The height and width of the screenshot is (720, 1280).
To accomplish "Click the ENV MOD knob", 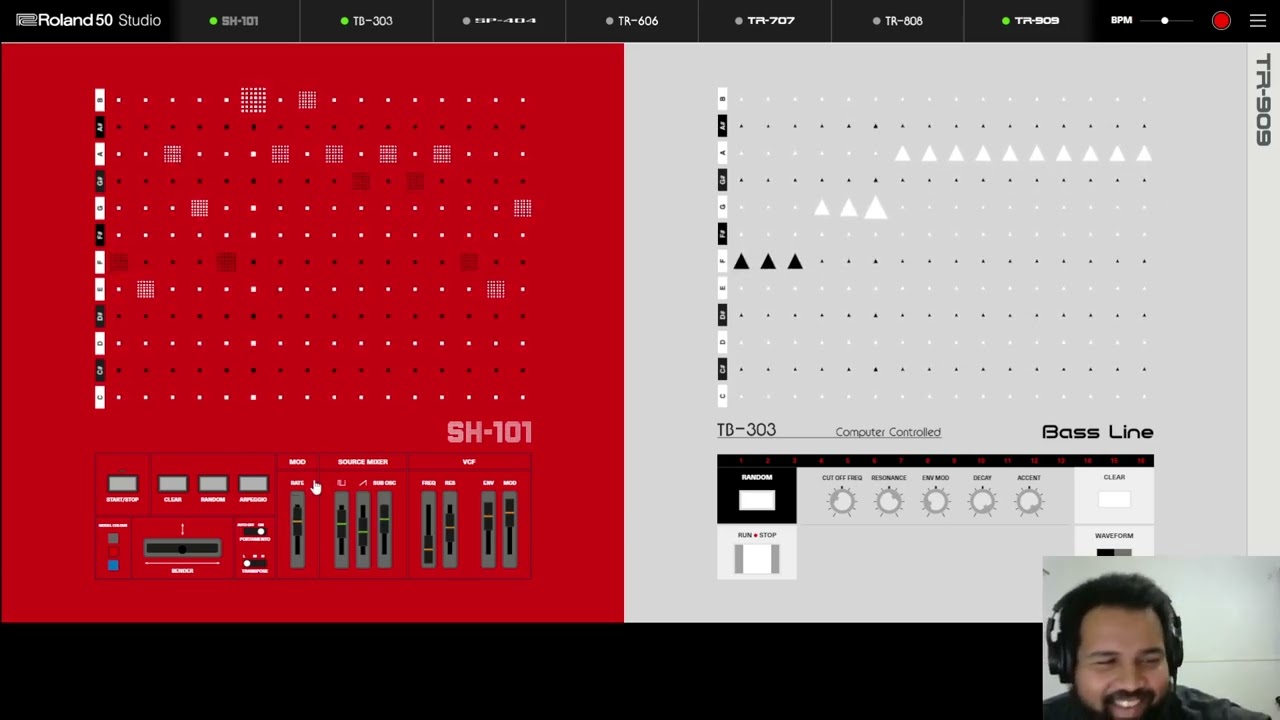I will pyautogui.click(x=935, y=502).
